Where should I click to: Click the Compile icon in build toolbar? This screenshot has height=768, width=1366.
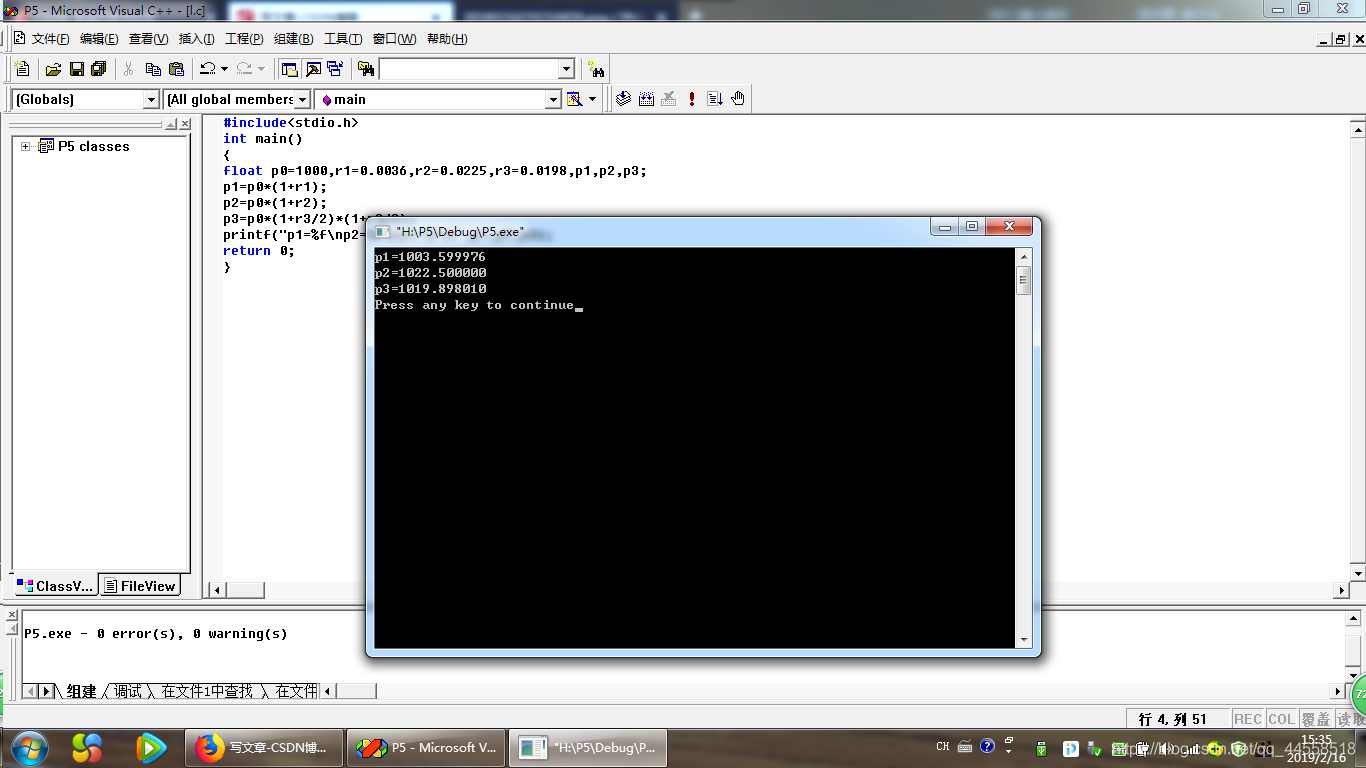click(623, 99)
